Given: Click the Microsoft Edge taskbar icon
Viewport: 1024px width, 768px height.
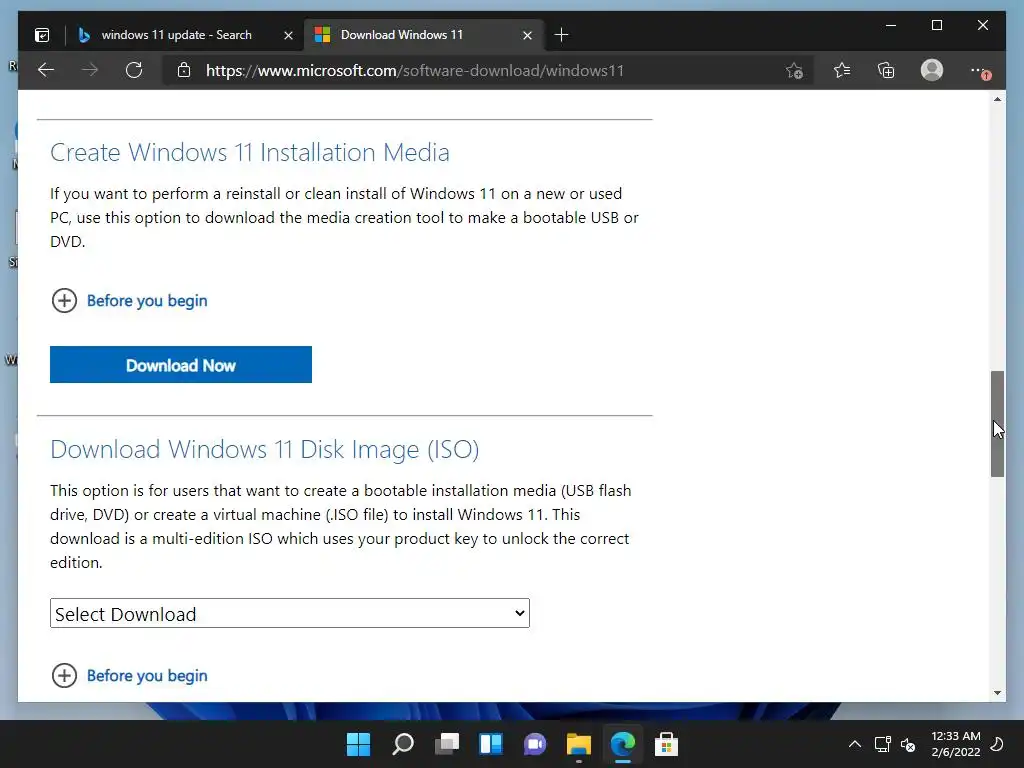Looking at the screenshot, I should pos(622,744).
